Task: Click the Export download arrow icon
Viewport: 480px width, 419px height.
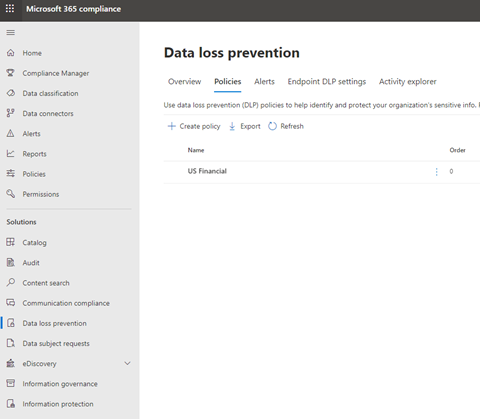Action: 232,126
